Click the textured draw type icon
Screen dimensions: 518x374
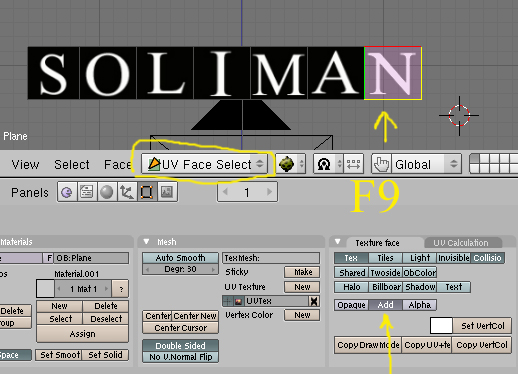coord(286,164)
